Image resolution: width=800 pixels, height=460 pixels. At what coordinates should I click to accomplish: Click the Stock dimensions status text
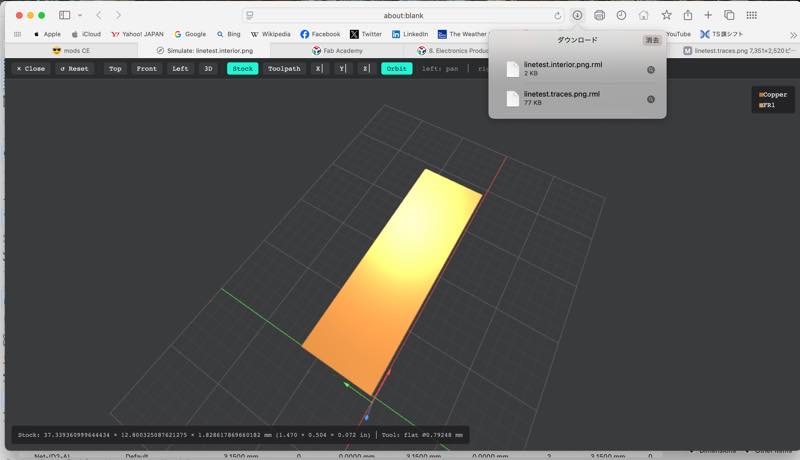tap(194, 435)
